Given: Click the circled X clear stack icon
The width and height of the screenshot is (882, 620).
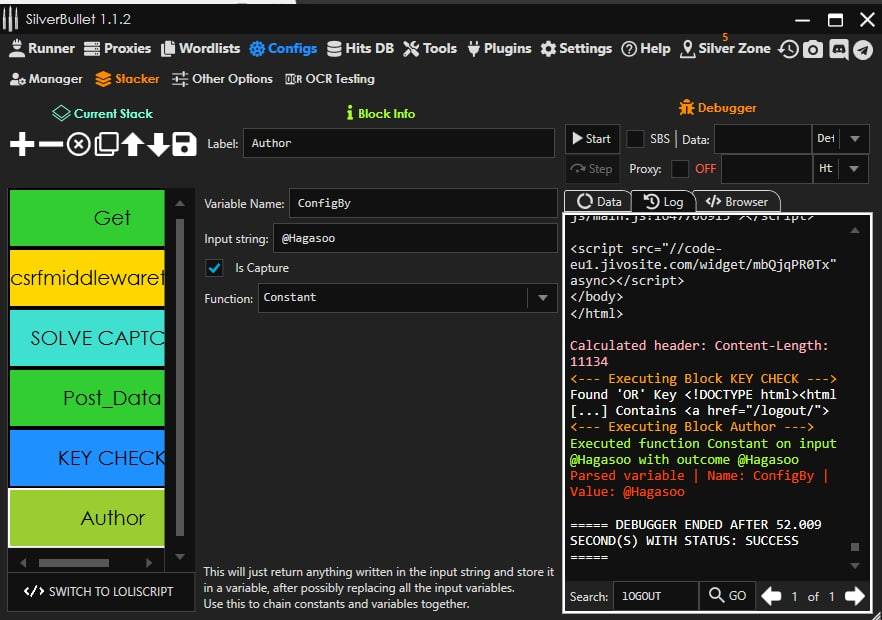Looking at the screenshot, I should [78, 145].
